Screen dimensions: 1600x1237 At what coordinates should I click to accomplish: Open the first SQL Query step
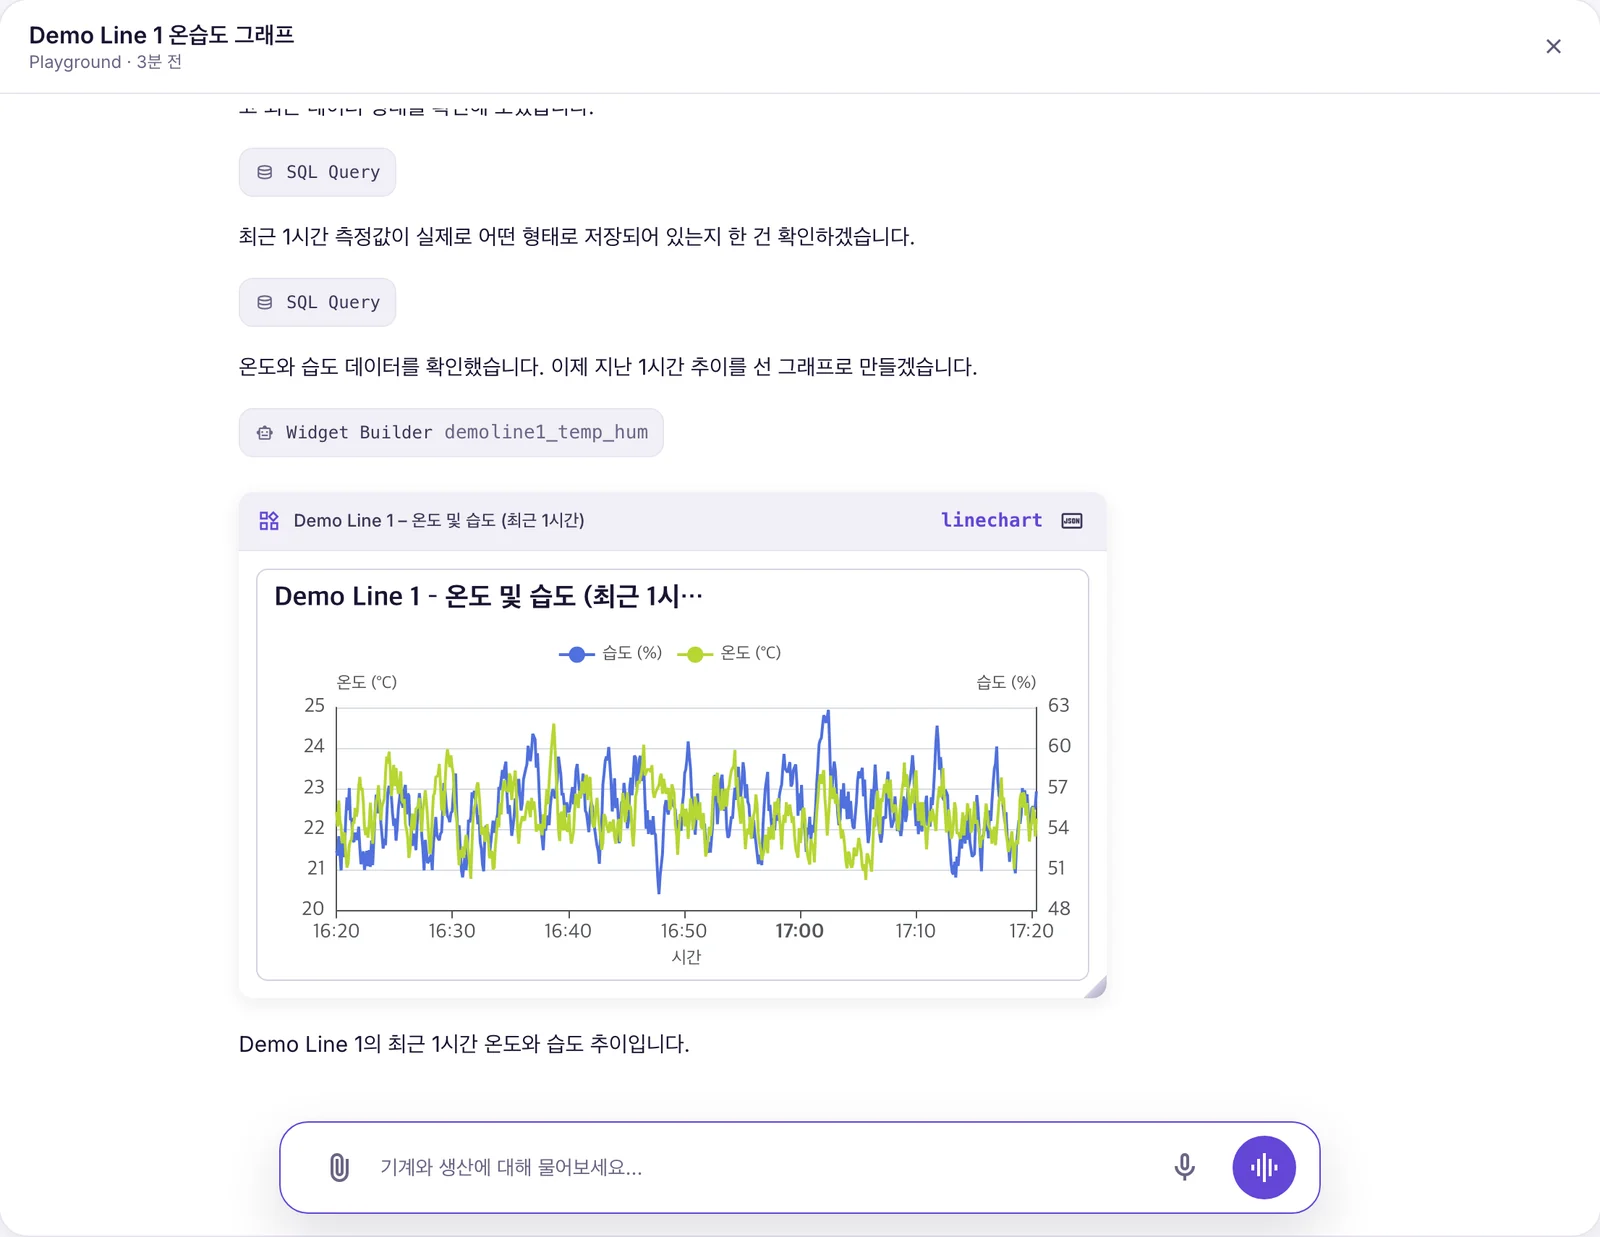317,172
